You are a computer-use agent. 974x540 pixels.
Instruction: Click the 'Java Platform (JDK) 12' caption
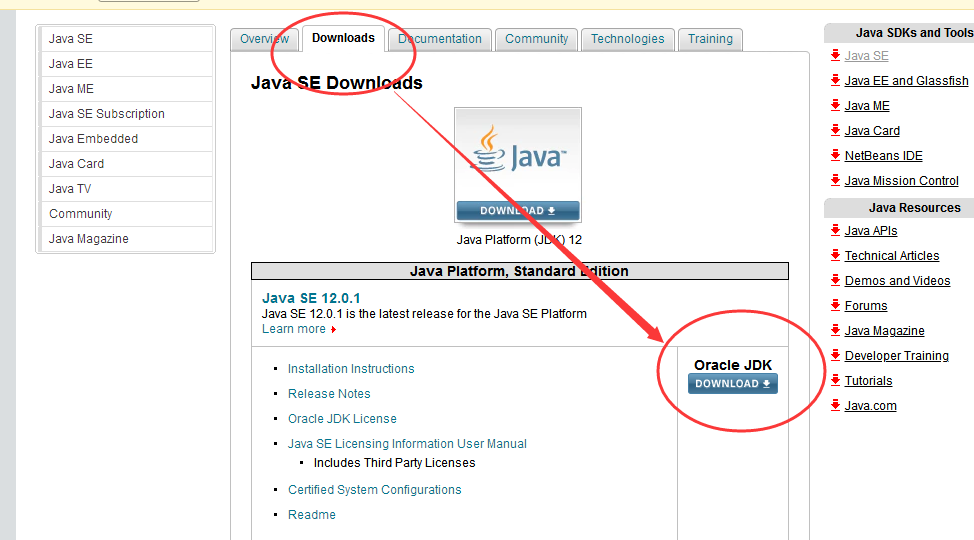click(x=519, y=240)
